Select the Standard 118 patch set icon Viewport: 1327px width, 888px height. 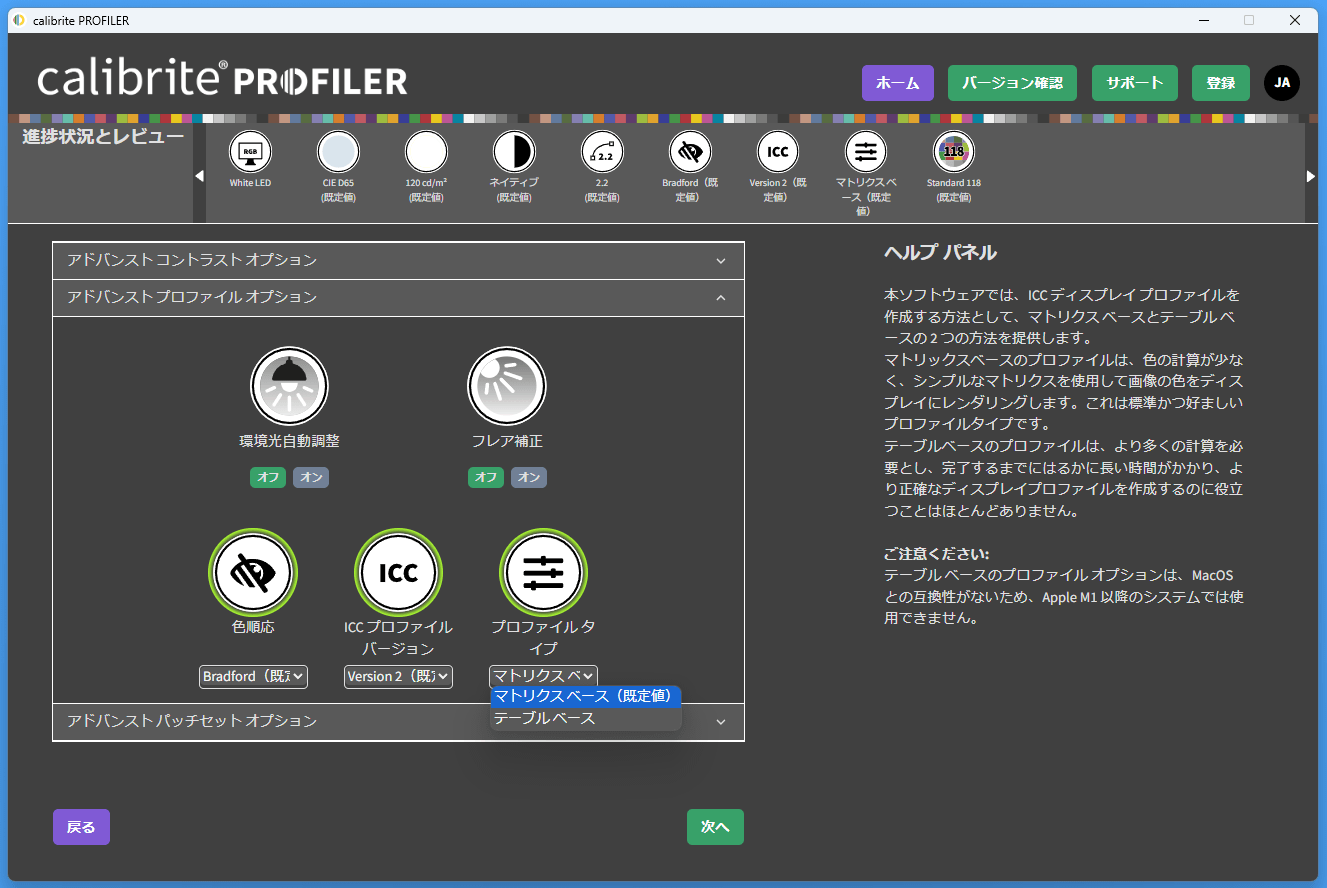pos(954,152)
